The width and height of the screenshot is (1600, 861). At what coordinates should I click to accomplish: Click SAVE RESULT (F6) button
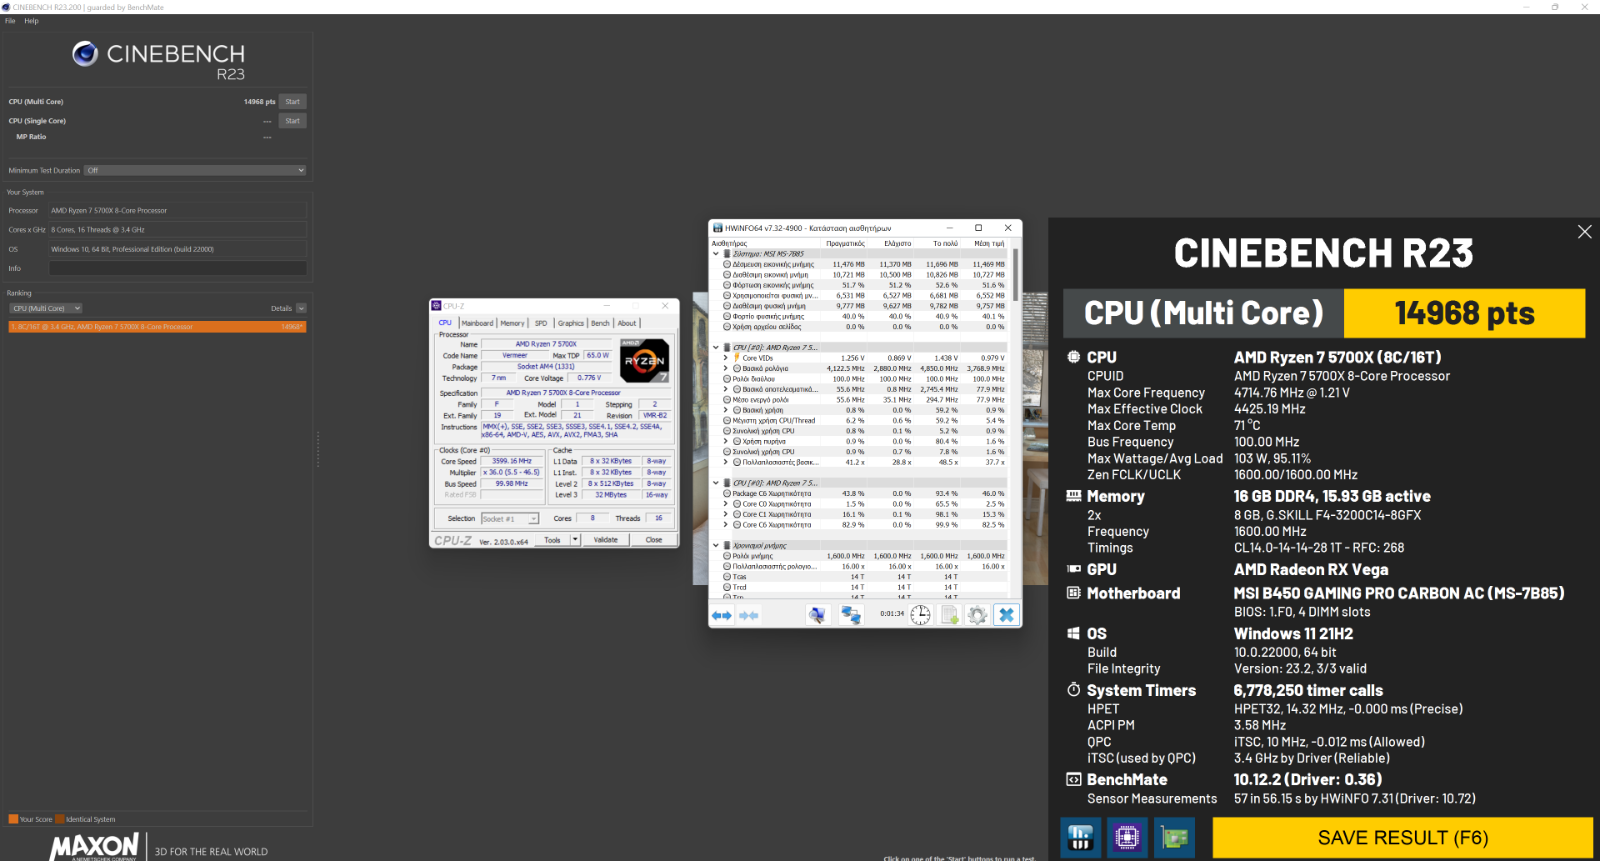(x=1403, y=838)
